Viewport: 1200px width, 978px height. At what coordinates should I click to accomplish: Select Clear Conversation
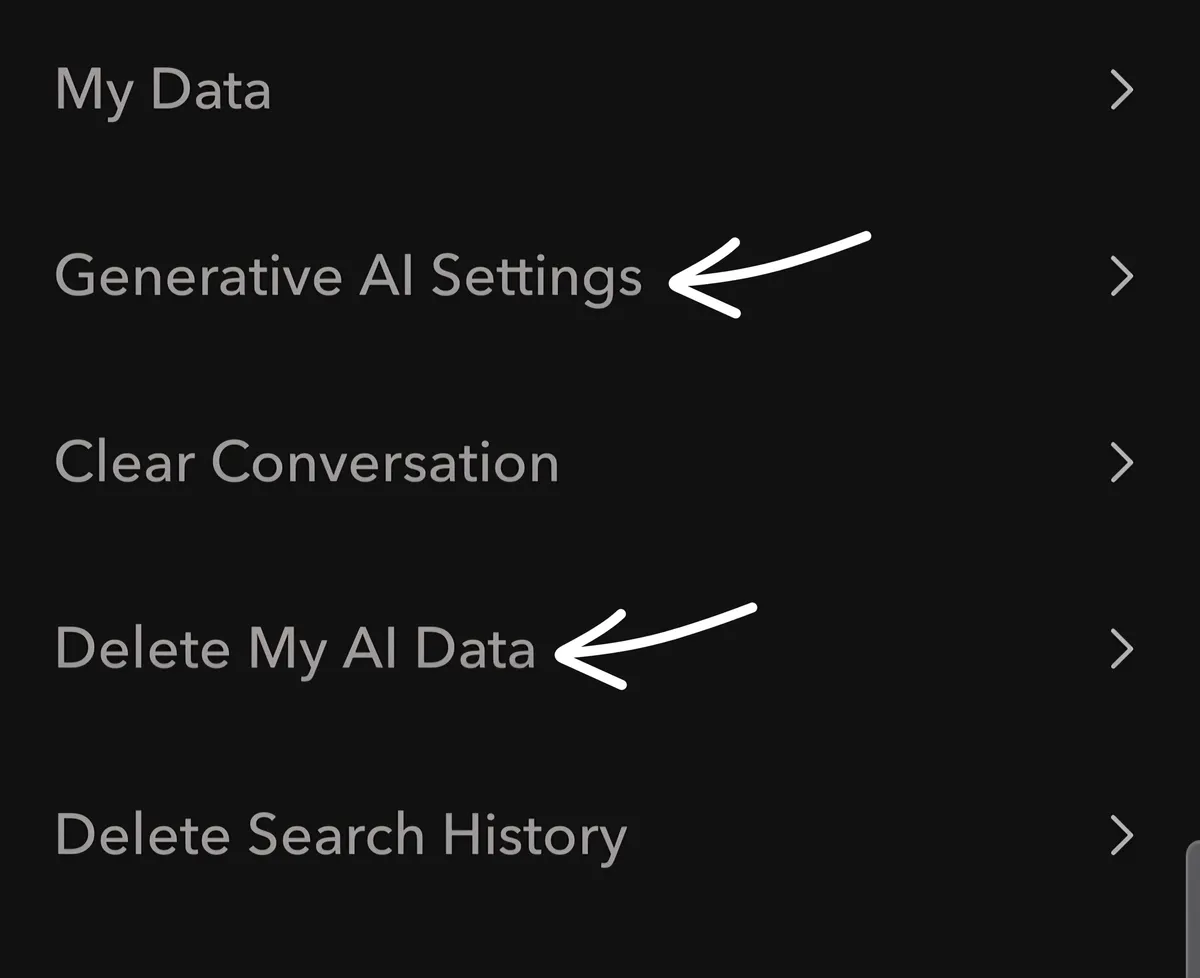pos(306,463)
